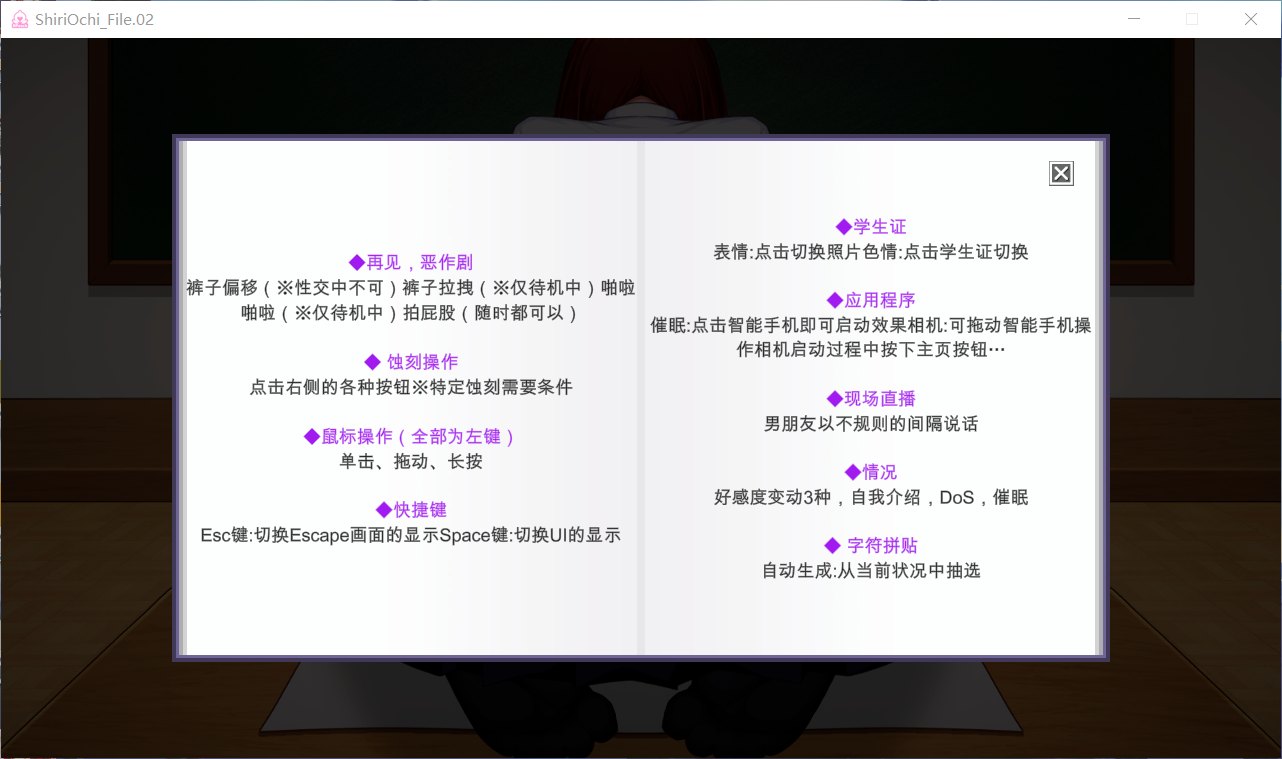The image size is (1282, 759).
Task: Select the ◆学生证 heading
Action: coord(871,226)
